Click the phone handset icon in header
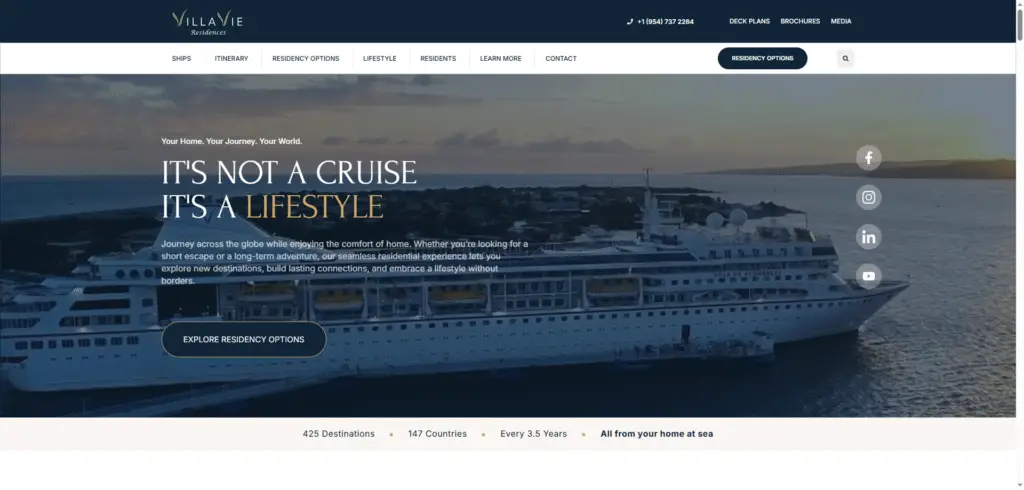The height and width of the screenshot is (490, 1024). (x=630, y=22)
